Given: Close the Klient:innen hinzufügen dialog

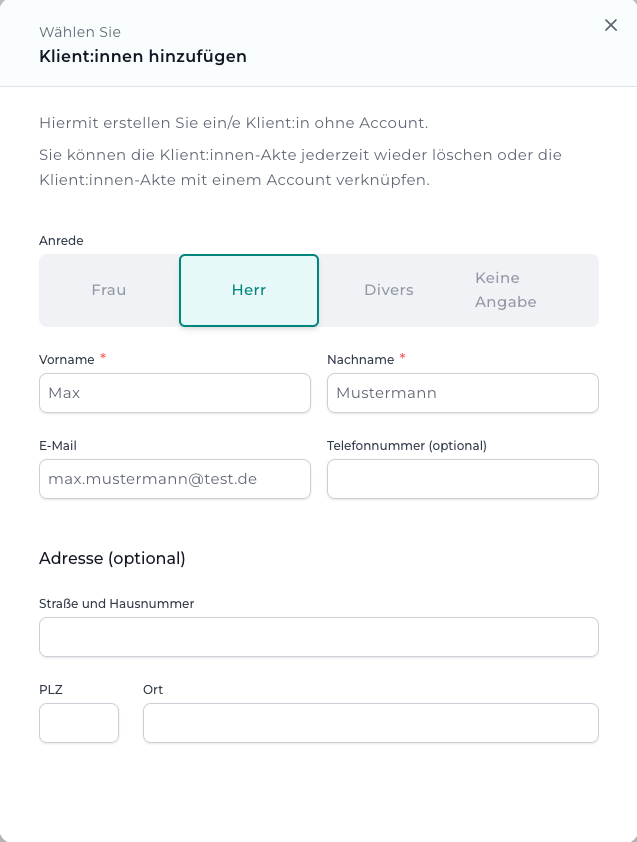Looking at the screenshot, I should pos(611,25).
